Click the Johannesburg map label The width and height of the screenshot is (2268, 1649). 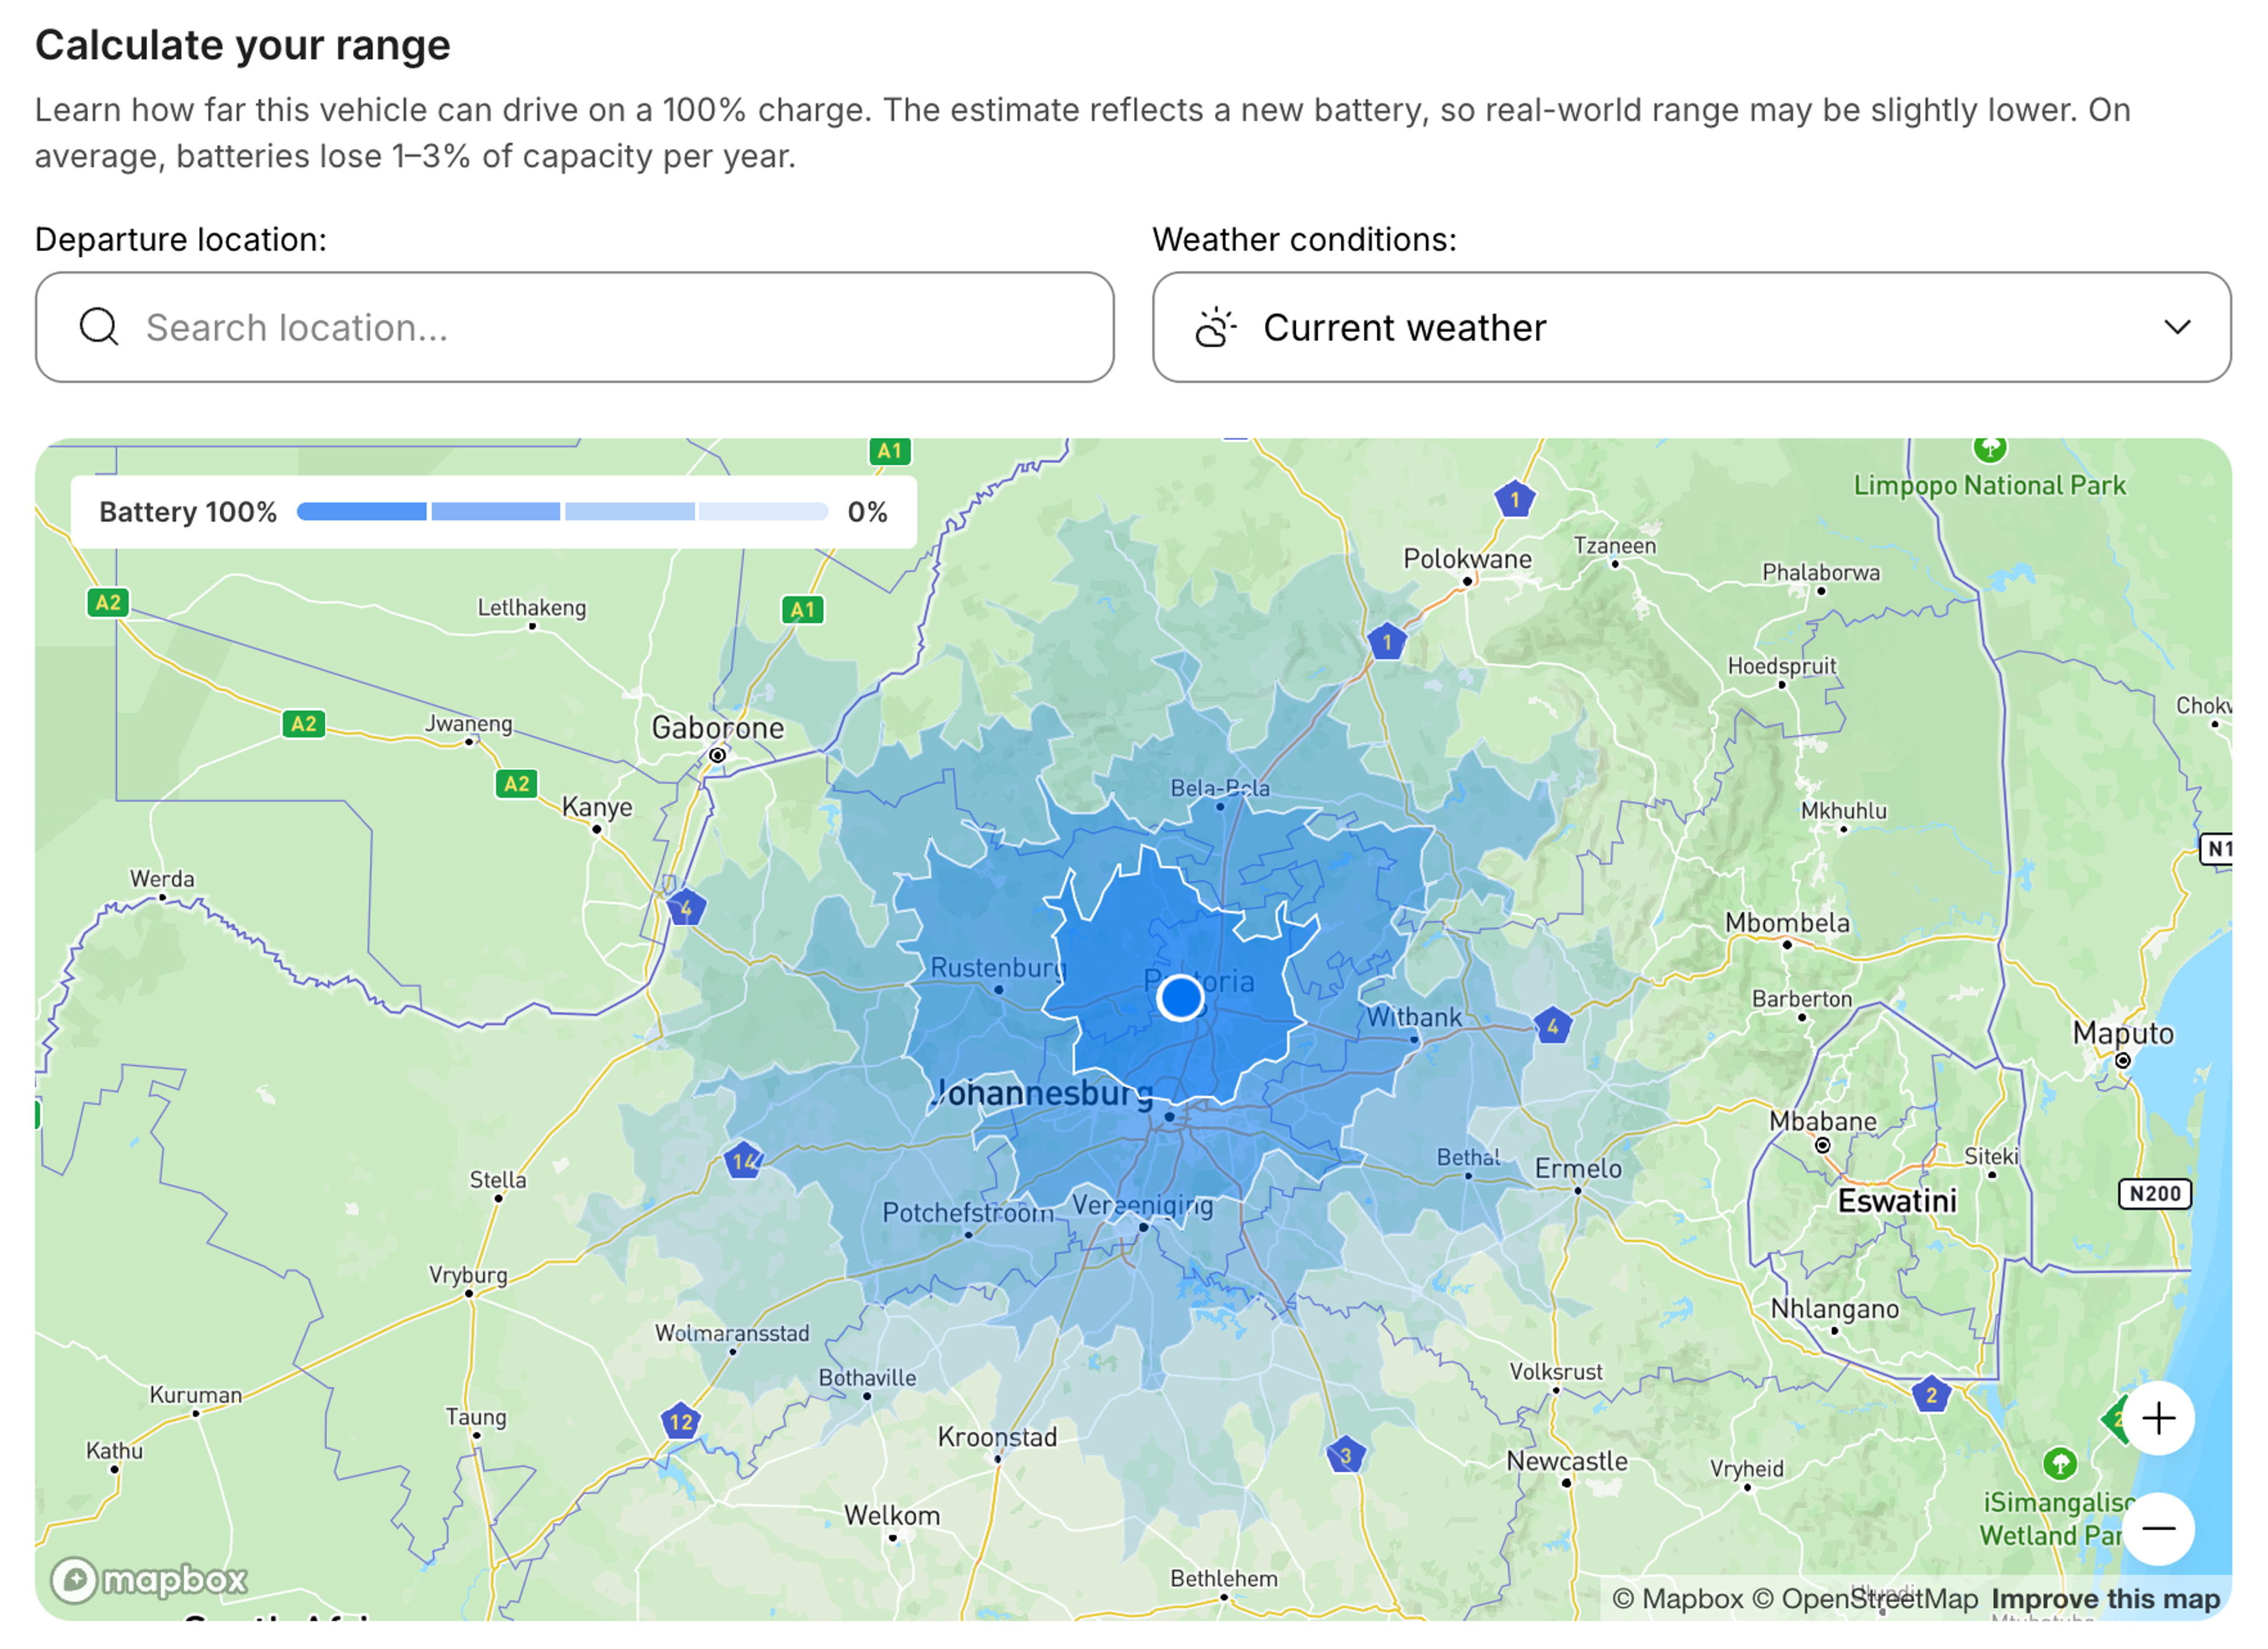point(1041,1093)
